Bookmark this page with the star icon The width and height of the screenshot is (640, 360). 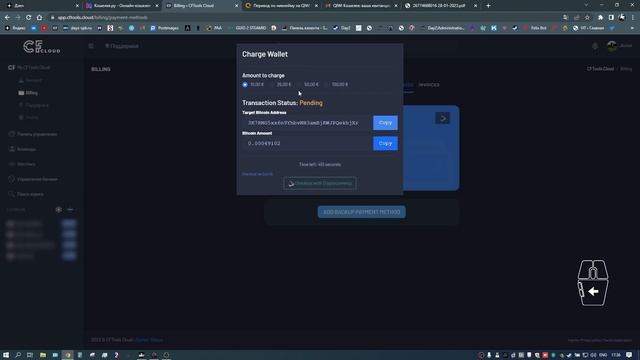[587, 18]
